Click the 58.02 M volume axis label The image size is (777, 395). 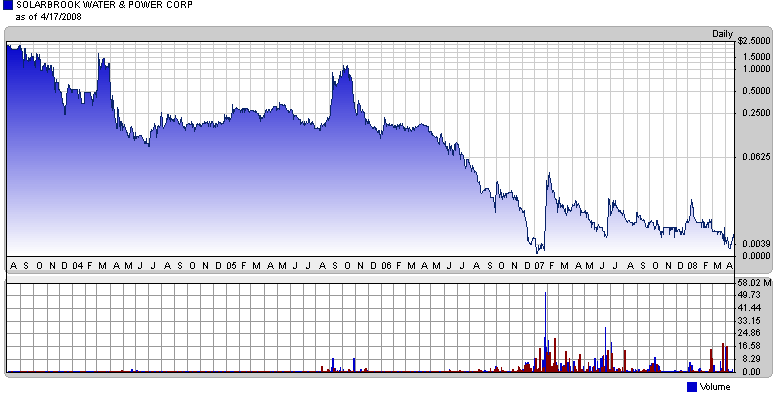pos(755,283)
